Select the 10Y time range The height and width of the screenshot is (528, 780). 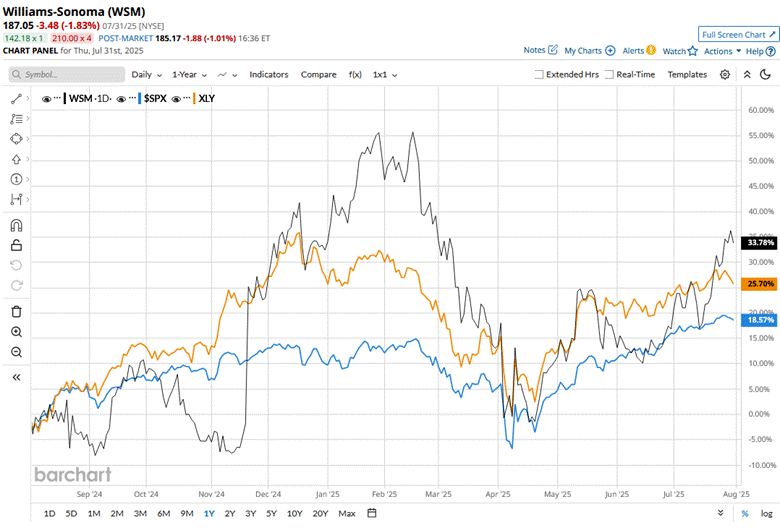click(294, 514)
